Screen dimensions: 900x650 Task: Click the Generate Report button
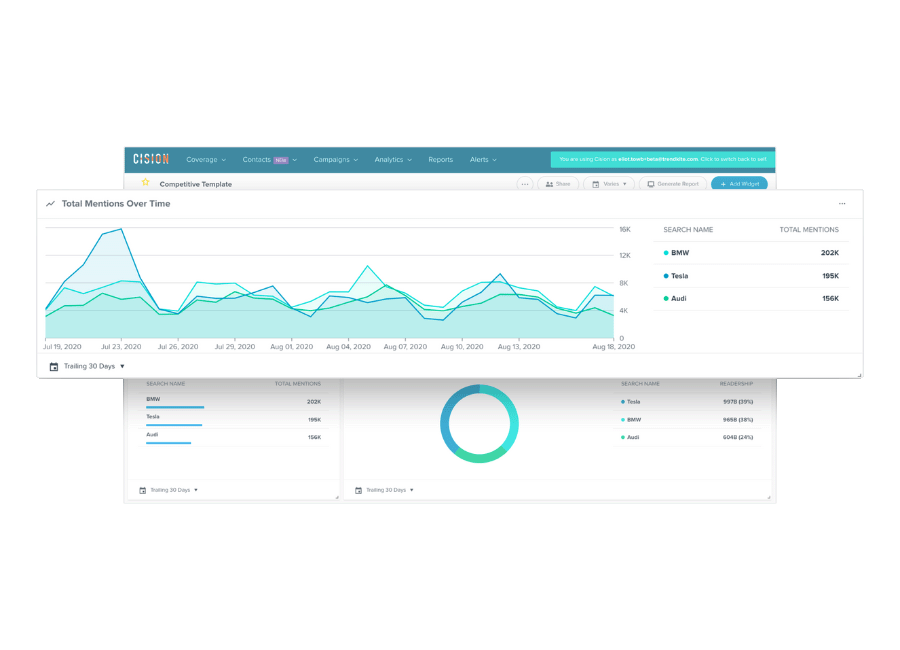point(673,184)
